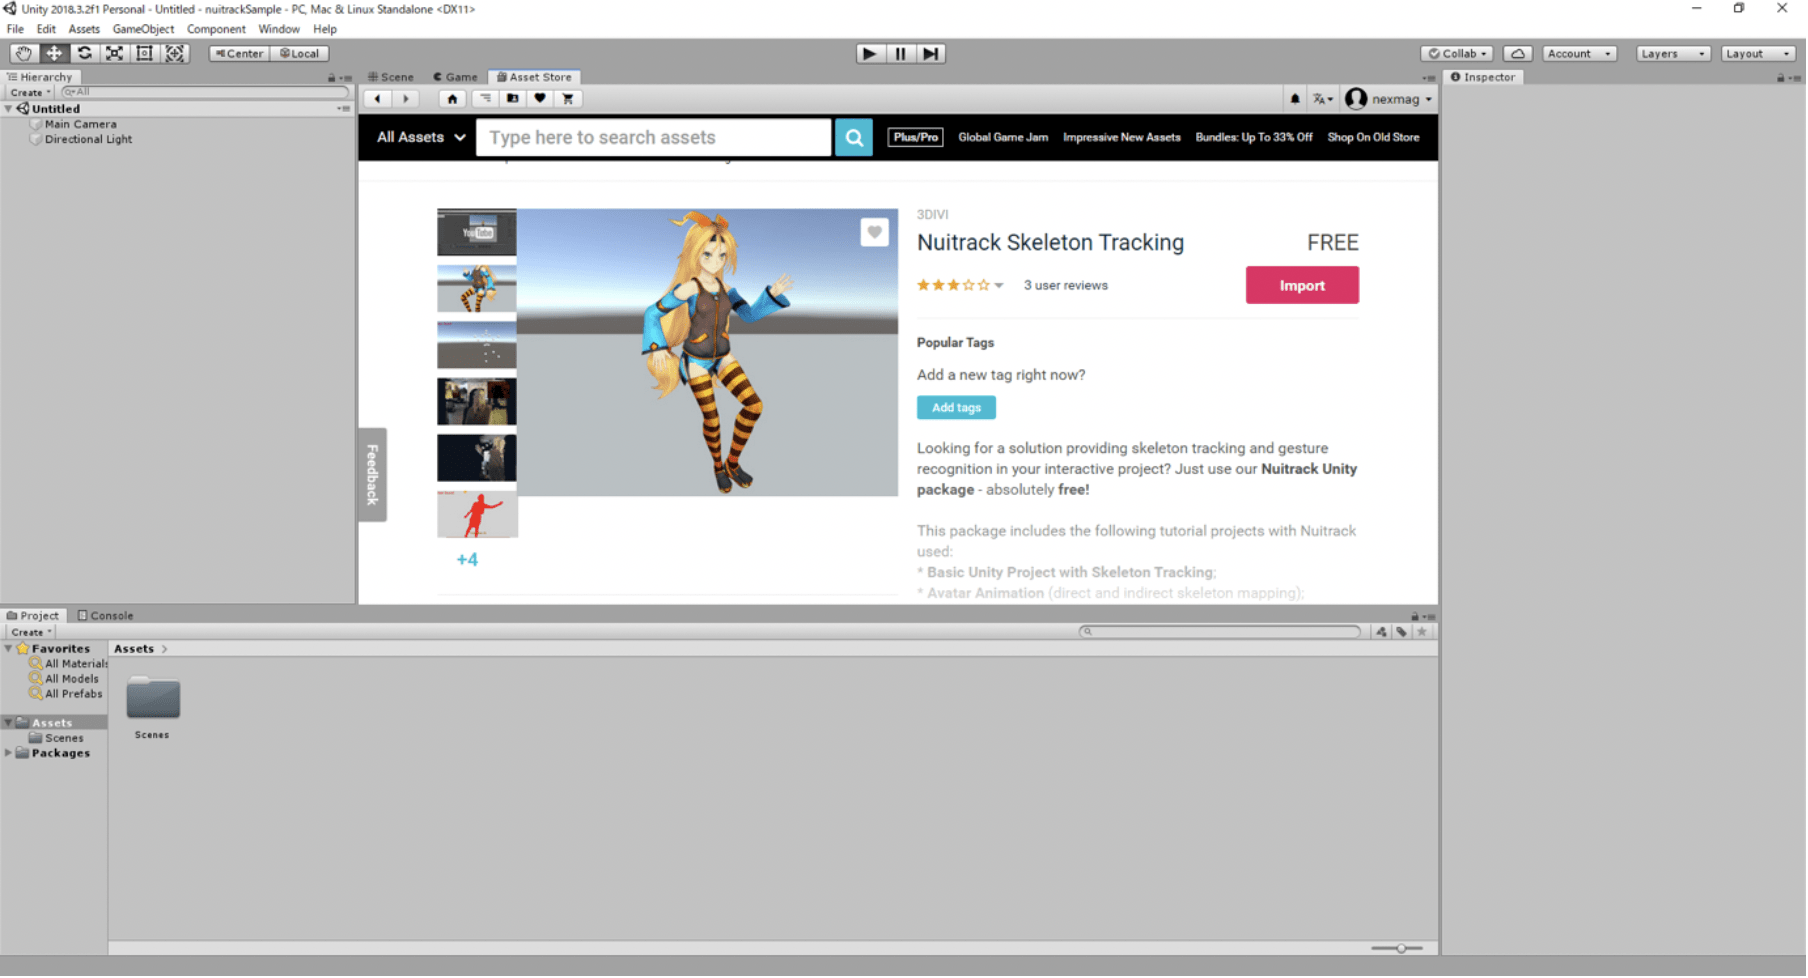
Task: Open Asset Store notifications bell
Action: [1295, 99]
